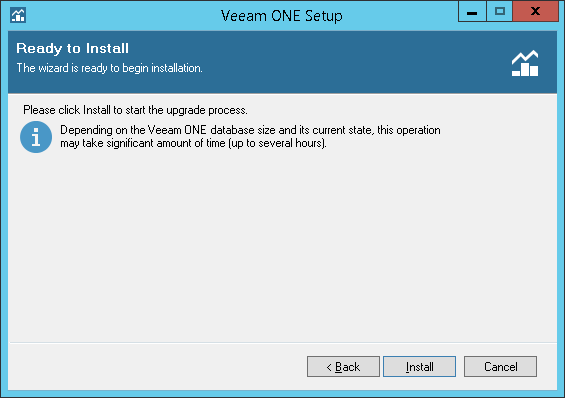This screenshot has width=565, height=398.
Task: Click the Depending on the Veeam ONE database line
Action: click(250, 130)
